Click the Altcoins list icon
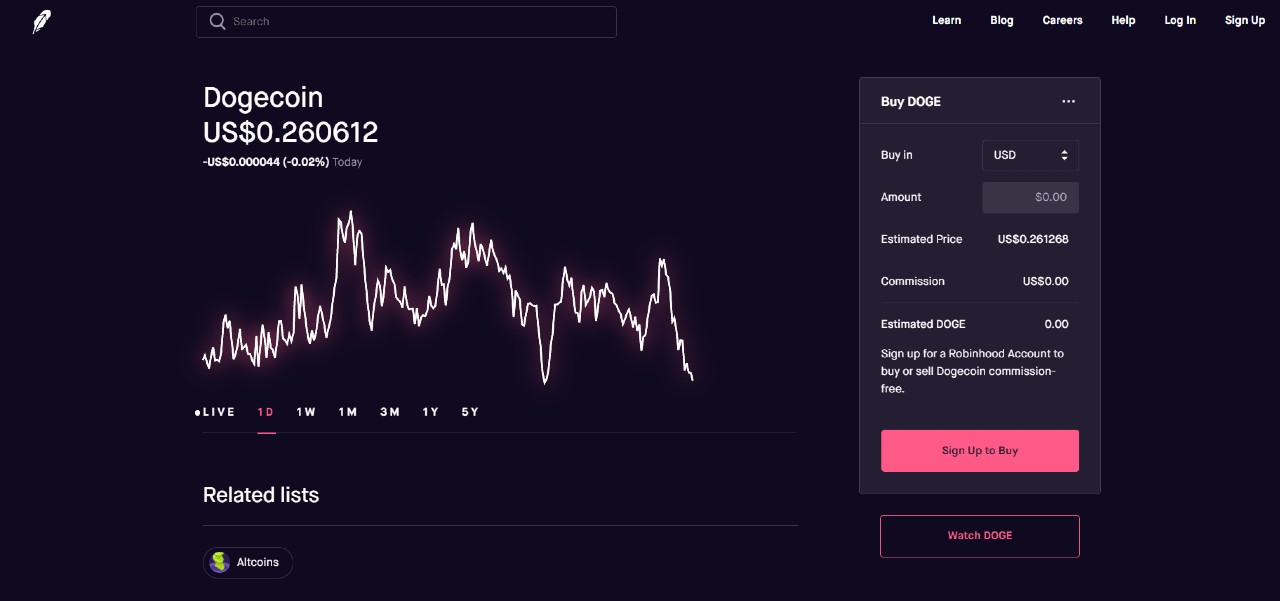Viewport: 1280px width, 601px height. [x=220, y=562]
